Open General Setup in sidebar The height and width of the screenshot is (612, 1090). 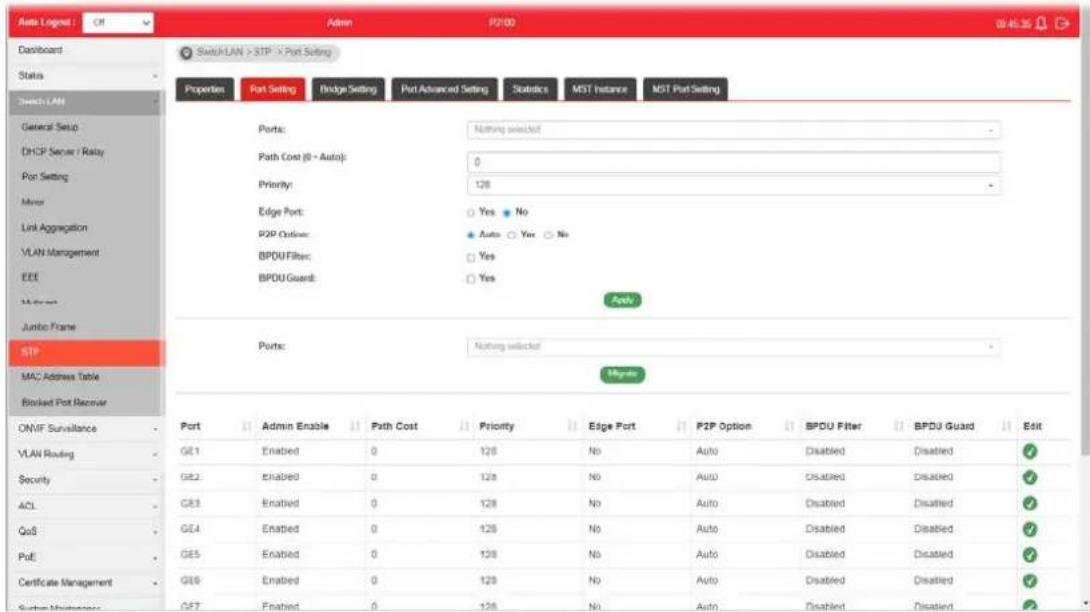50,127
